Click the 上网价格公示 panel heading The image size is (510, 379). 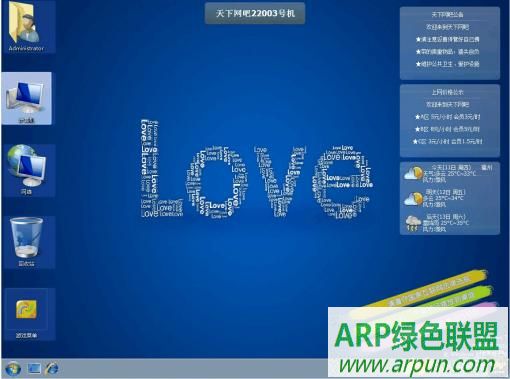click(x=448, y=92)
